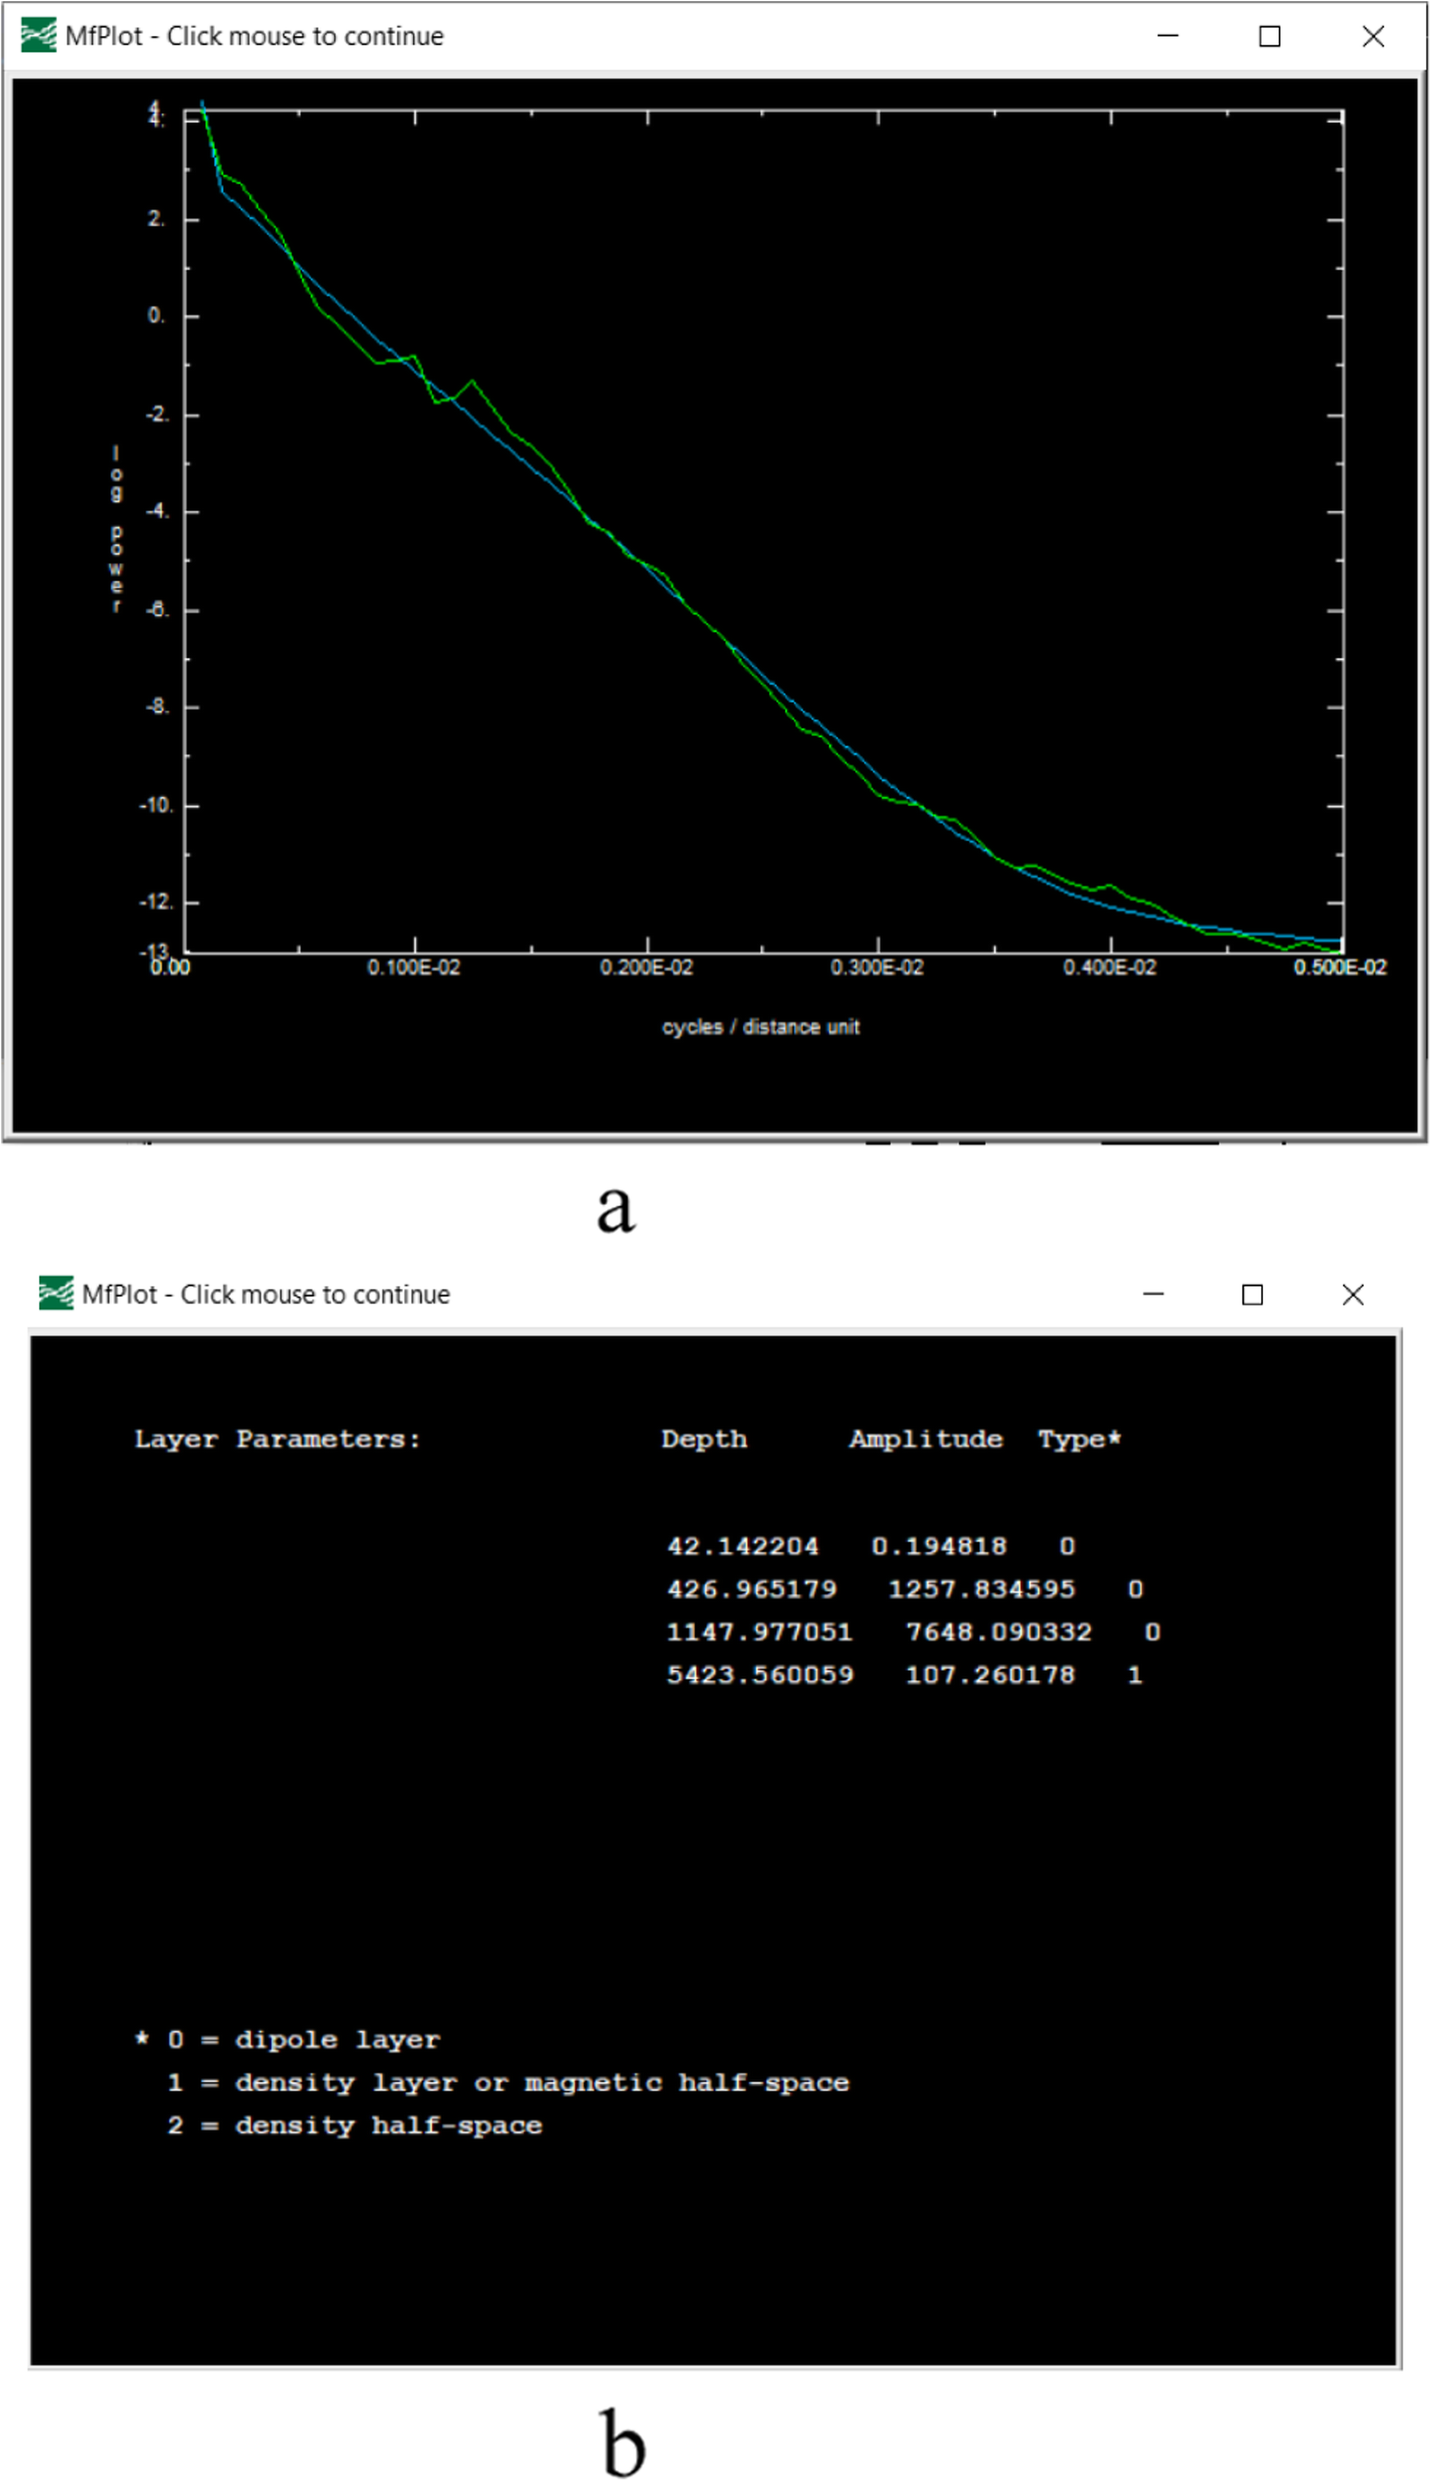Screen dimensions: 1431x2481
Task: Click the x-axis tick label 0.500E-02
Action: [1339, 967]
